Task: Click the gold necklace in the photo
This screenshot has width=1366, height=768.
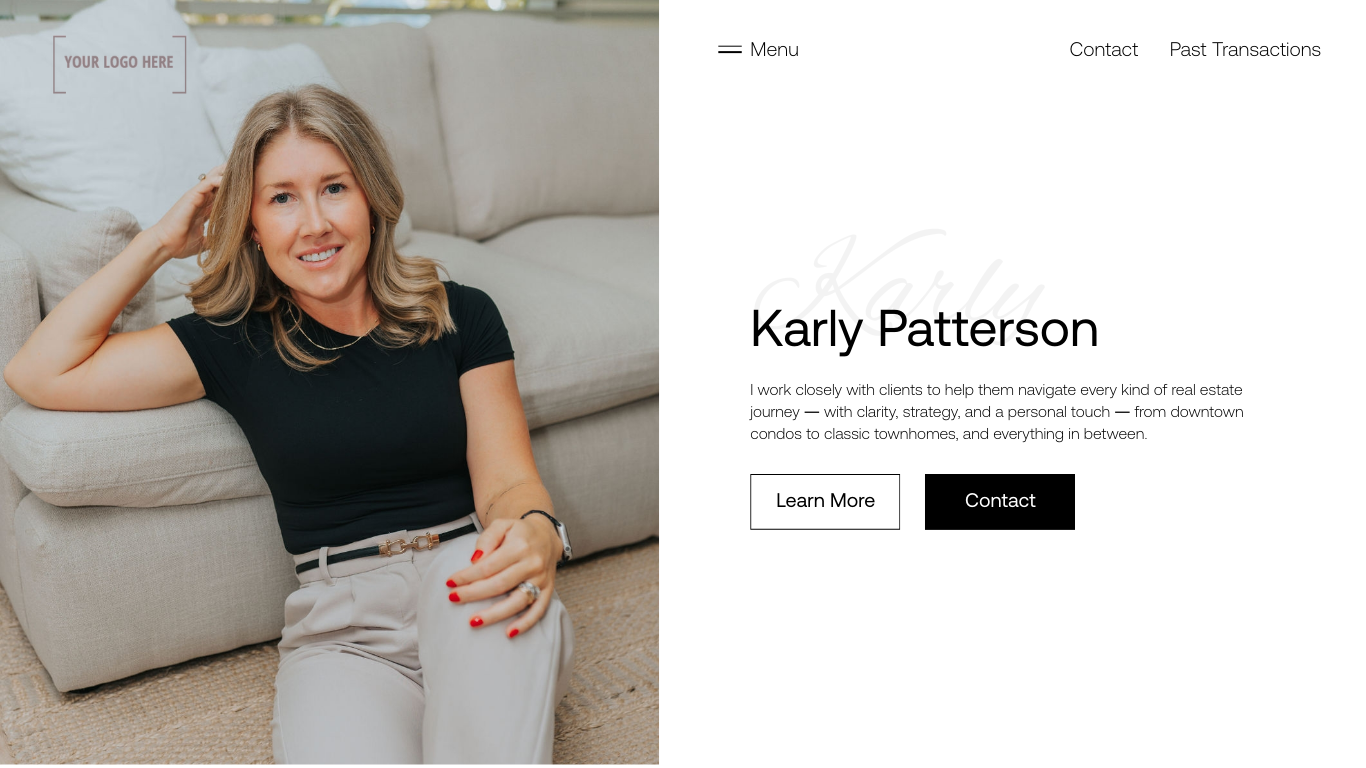Action: tap(330, 333)
